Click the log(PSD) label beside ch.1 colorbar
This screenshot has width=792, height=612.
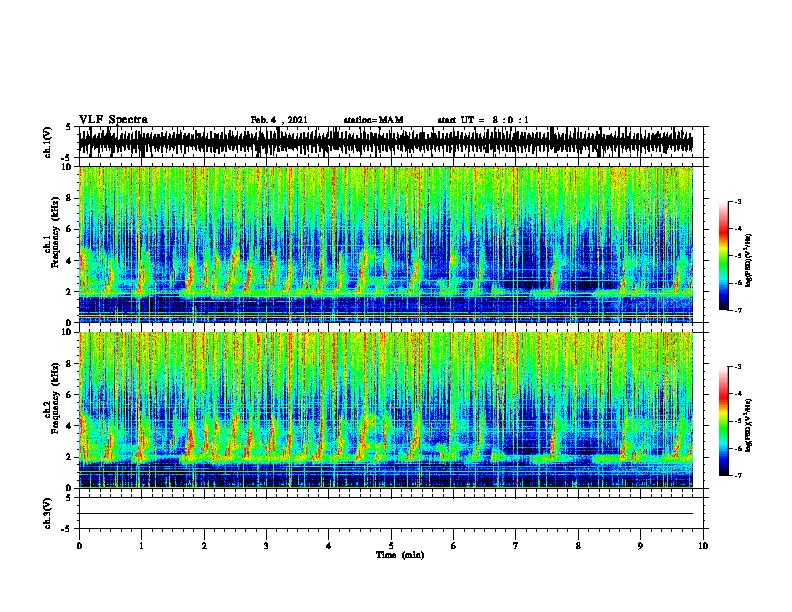click(x=748, y=261)
